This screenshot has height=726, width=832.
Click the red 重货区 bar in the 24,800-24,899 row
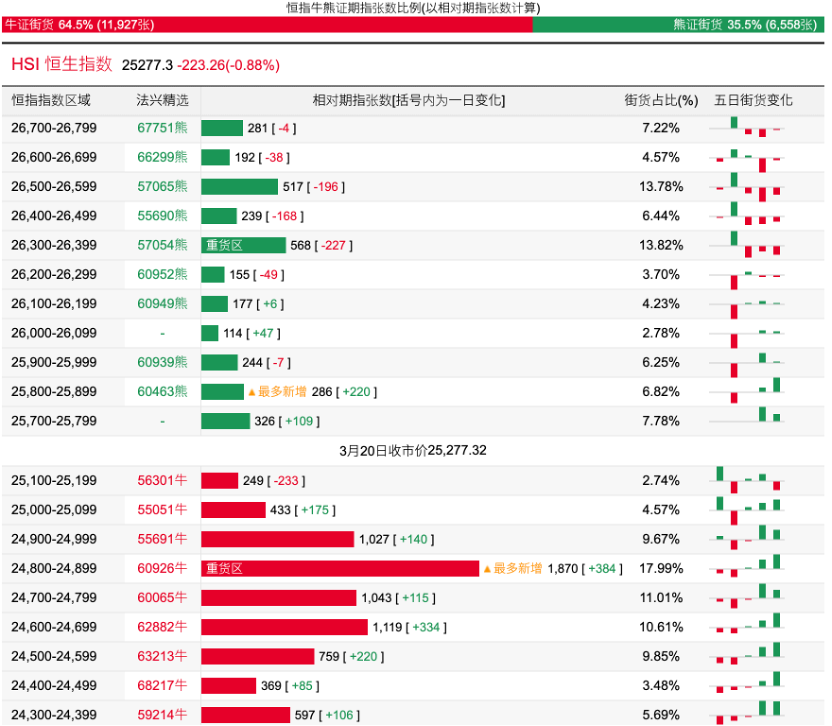point(340,568)
